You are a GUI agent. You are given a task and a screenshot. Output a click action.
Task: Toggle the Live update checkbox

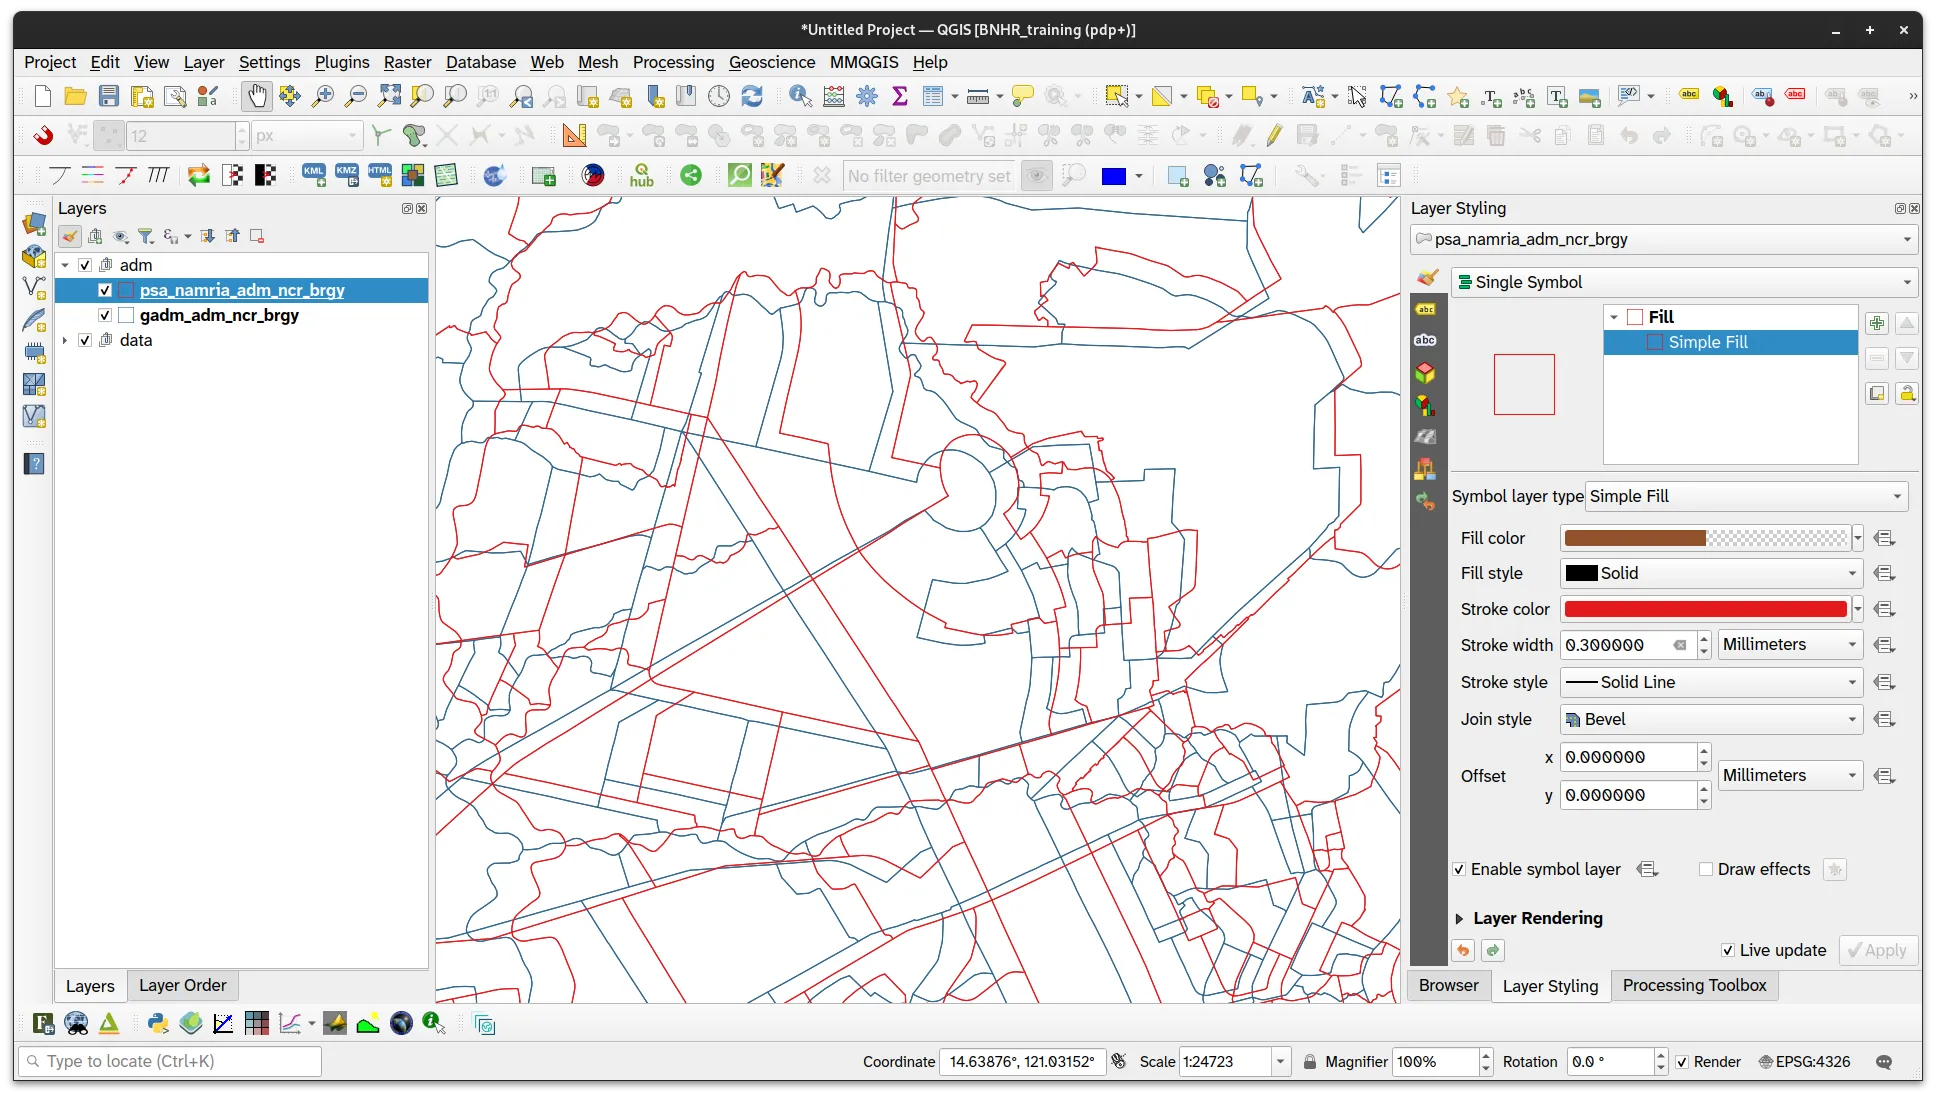1728,950
